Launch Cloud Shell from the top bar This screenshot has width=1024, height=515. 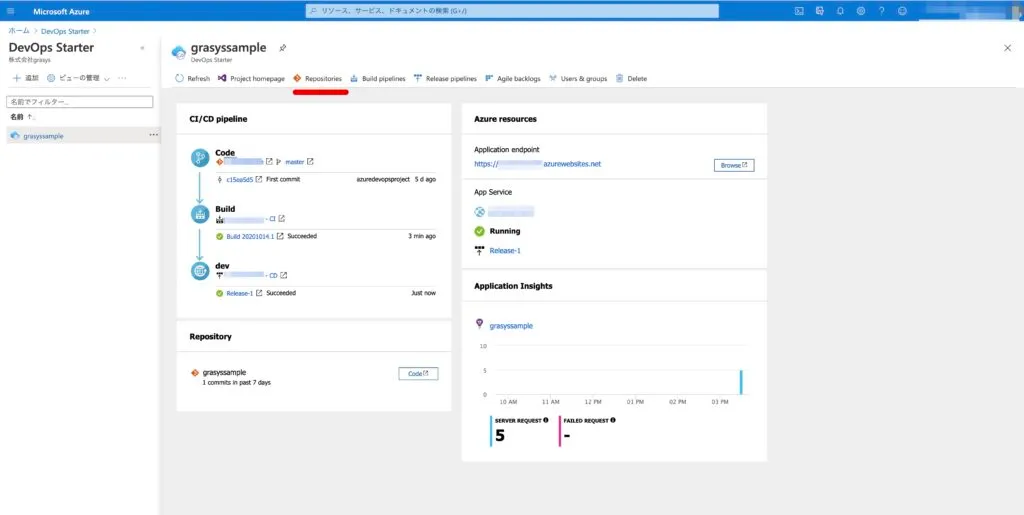(799, 11)
